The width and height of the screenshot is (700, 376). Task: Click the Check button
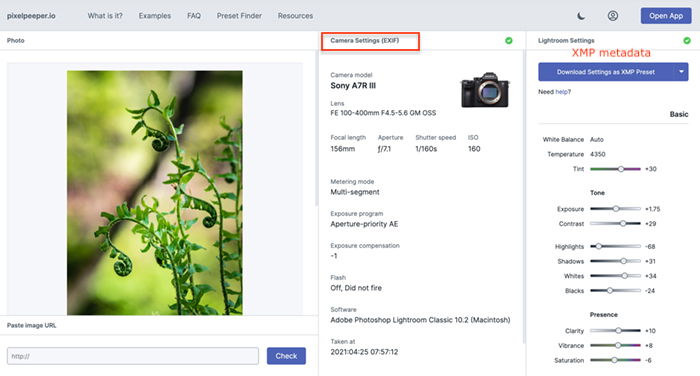pyautogui.click(x=286, y=356)
